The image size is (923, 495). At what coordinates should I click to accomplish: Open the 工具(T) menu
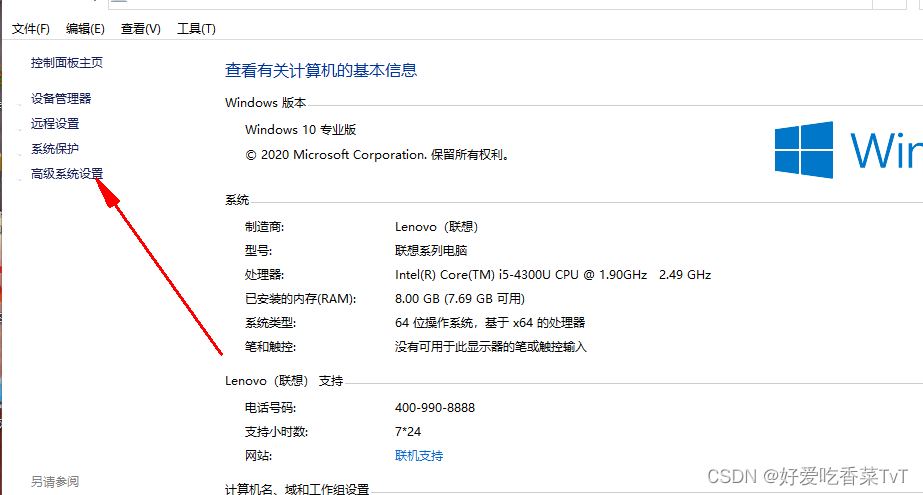click(197, 29)
